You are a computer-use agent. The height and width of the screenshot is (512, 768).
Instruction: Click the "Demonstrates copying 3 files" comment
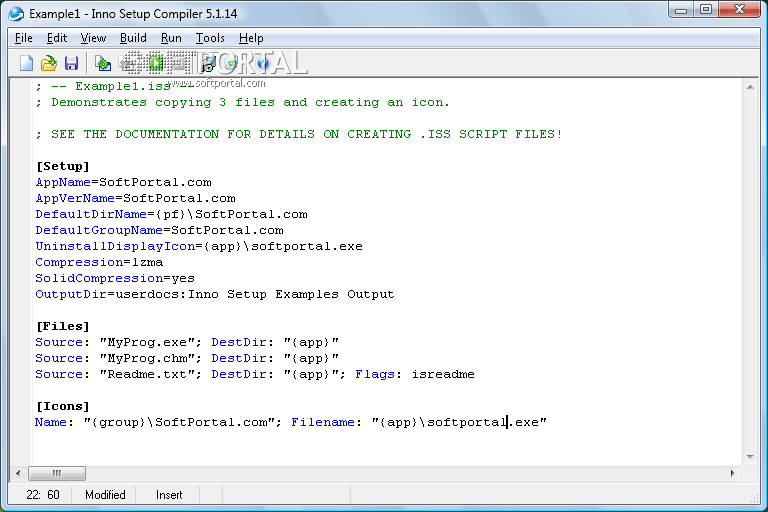pyautogui.click(x=242, y=102)
